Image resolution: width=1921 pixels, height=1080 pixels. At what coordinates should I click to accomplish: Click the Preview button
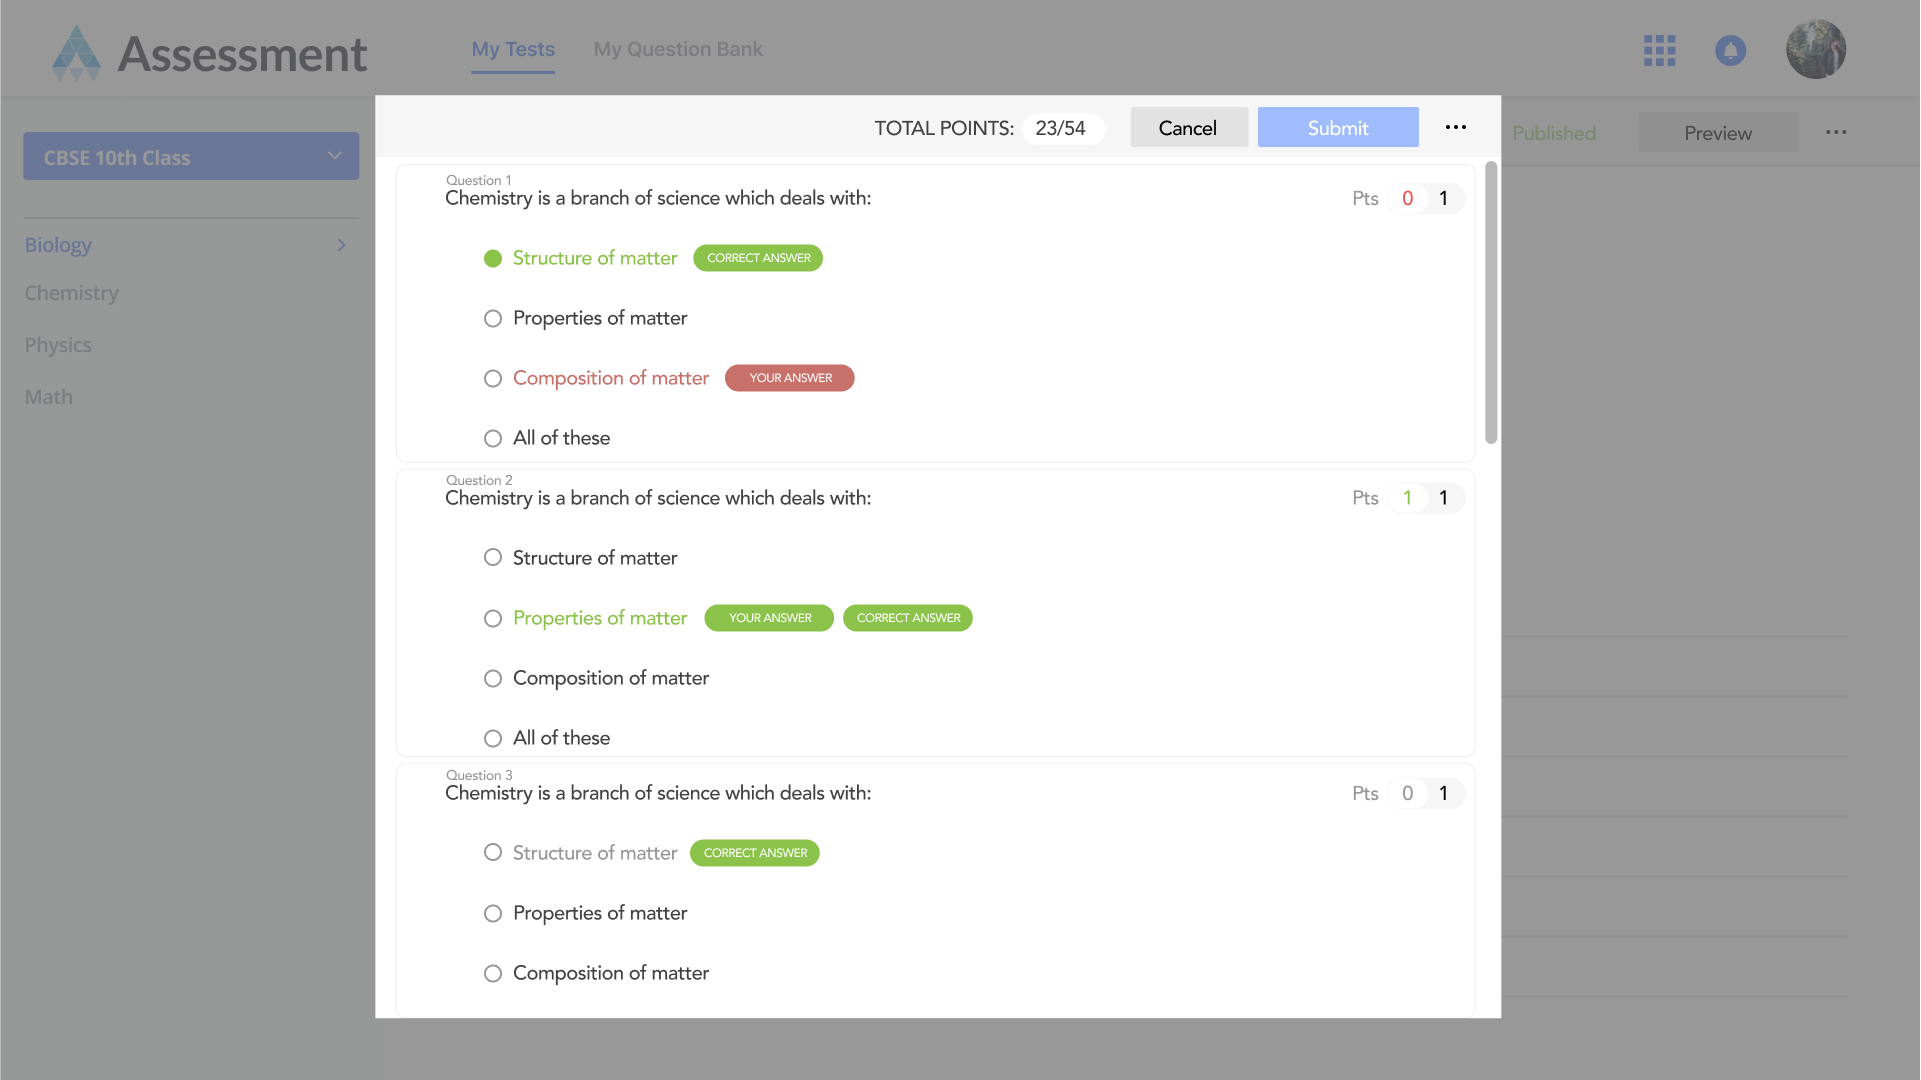pyautogui.click(x=1717, y=133)
